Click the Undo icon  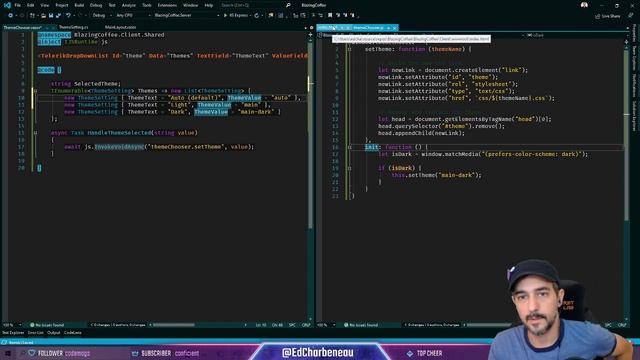pos(69,16)
